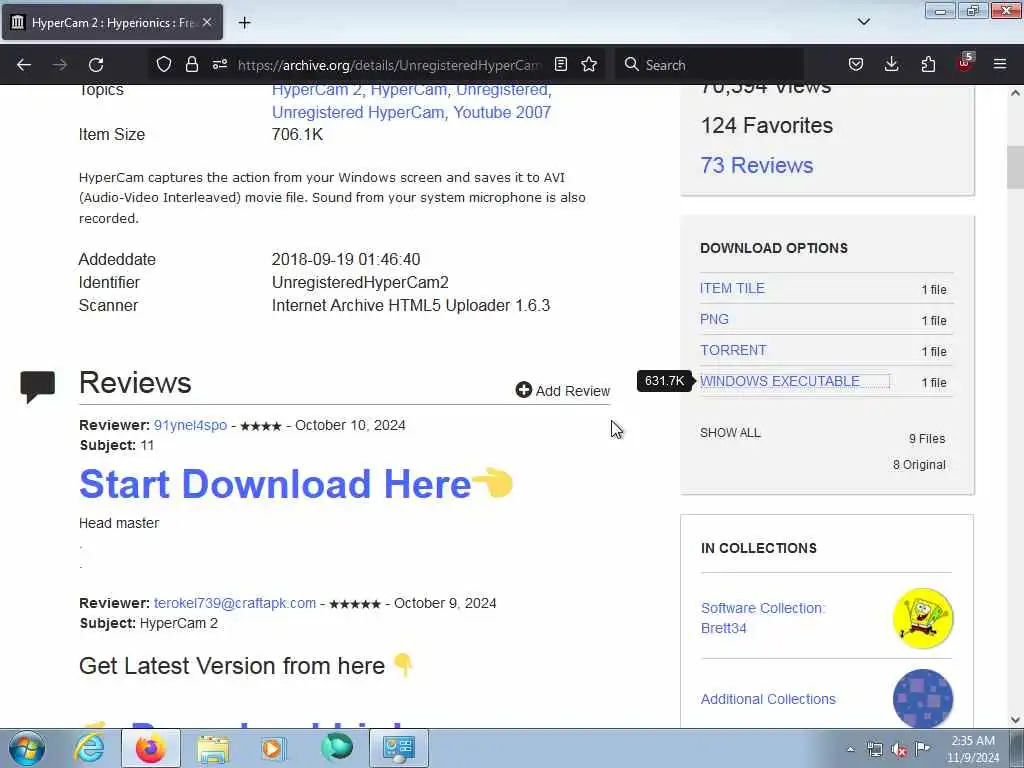This screenshot has width=1024, height=768.
Task: Bookmark this page with the star
Action: click(x=589, y=64)
